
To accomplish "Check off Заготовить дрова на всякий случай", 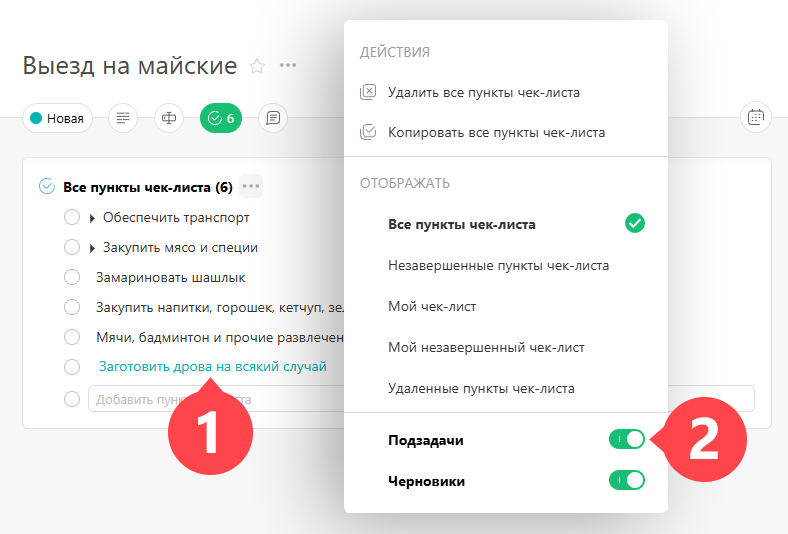I will tap(72, 367).
